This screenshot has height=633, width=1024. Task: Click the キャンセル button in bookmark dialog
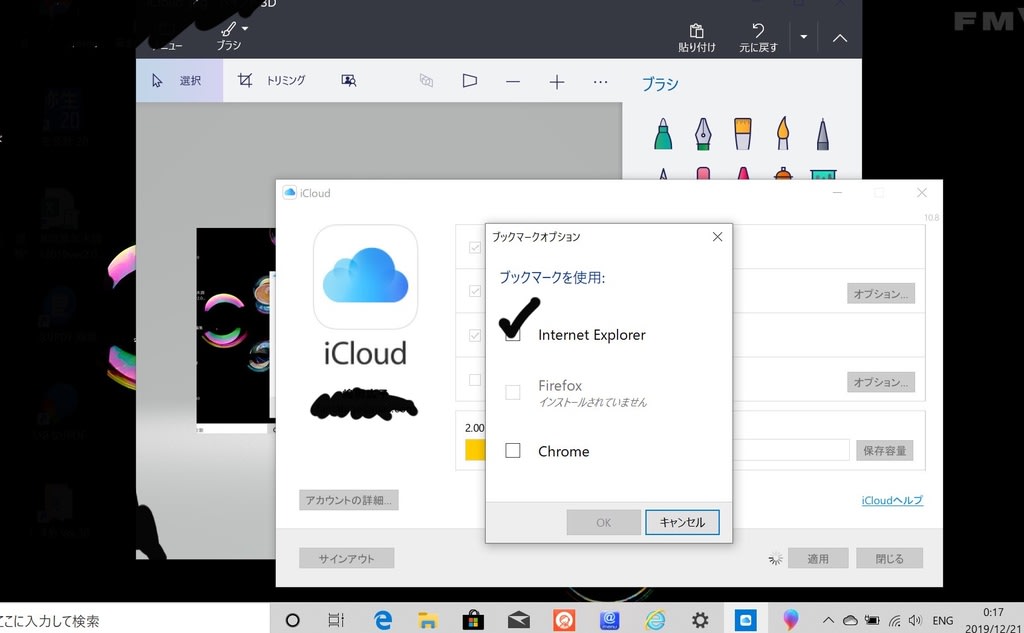click(x=682, y=522)
